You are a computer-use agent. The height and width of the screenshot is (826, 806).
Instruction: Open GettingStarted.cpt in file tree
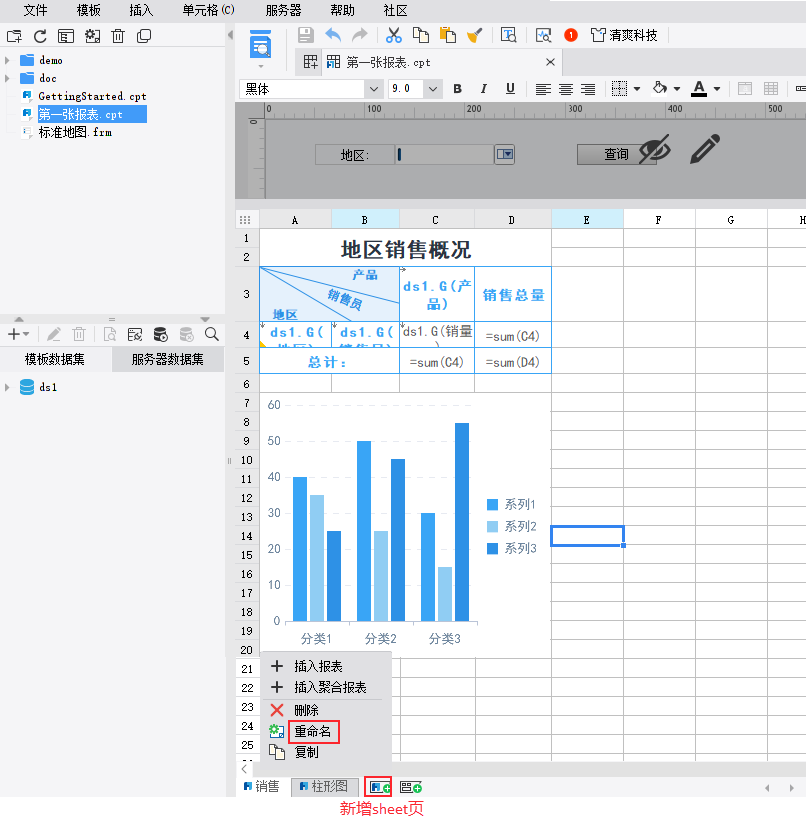coord(92,96)
